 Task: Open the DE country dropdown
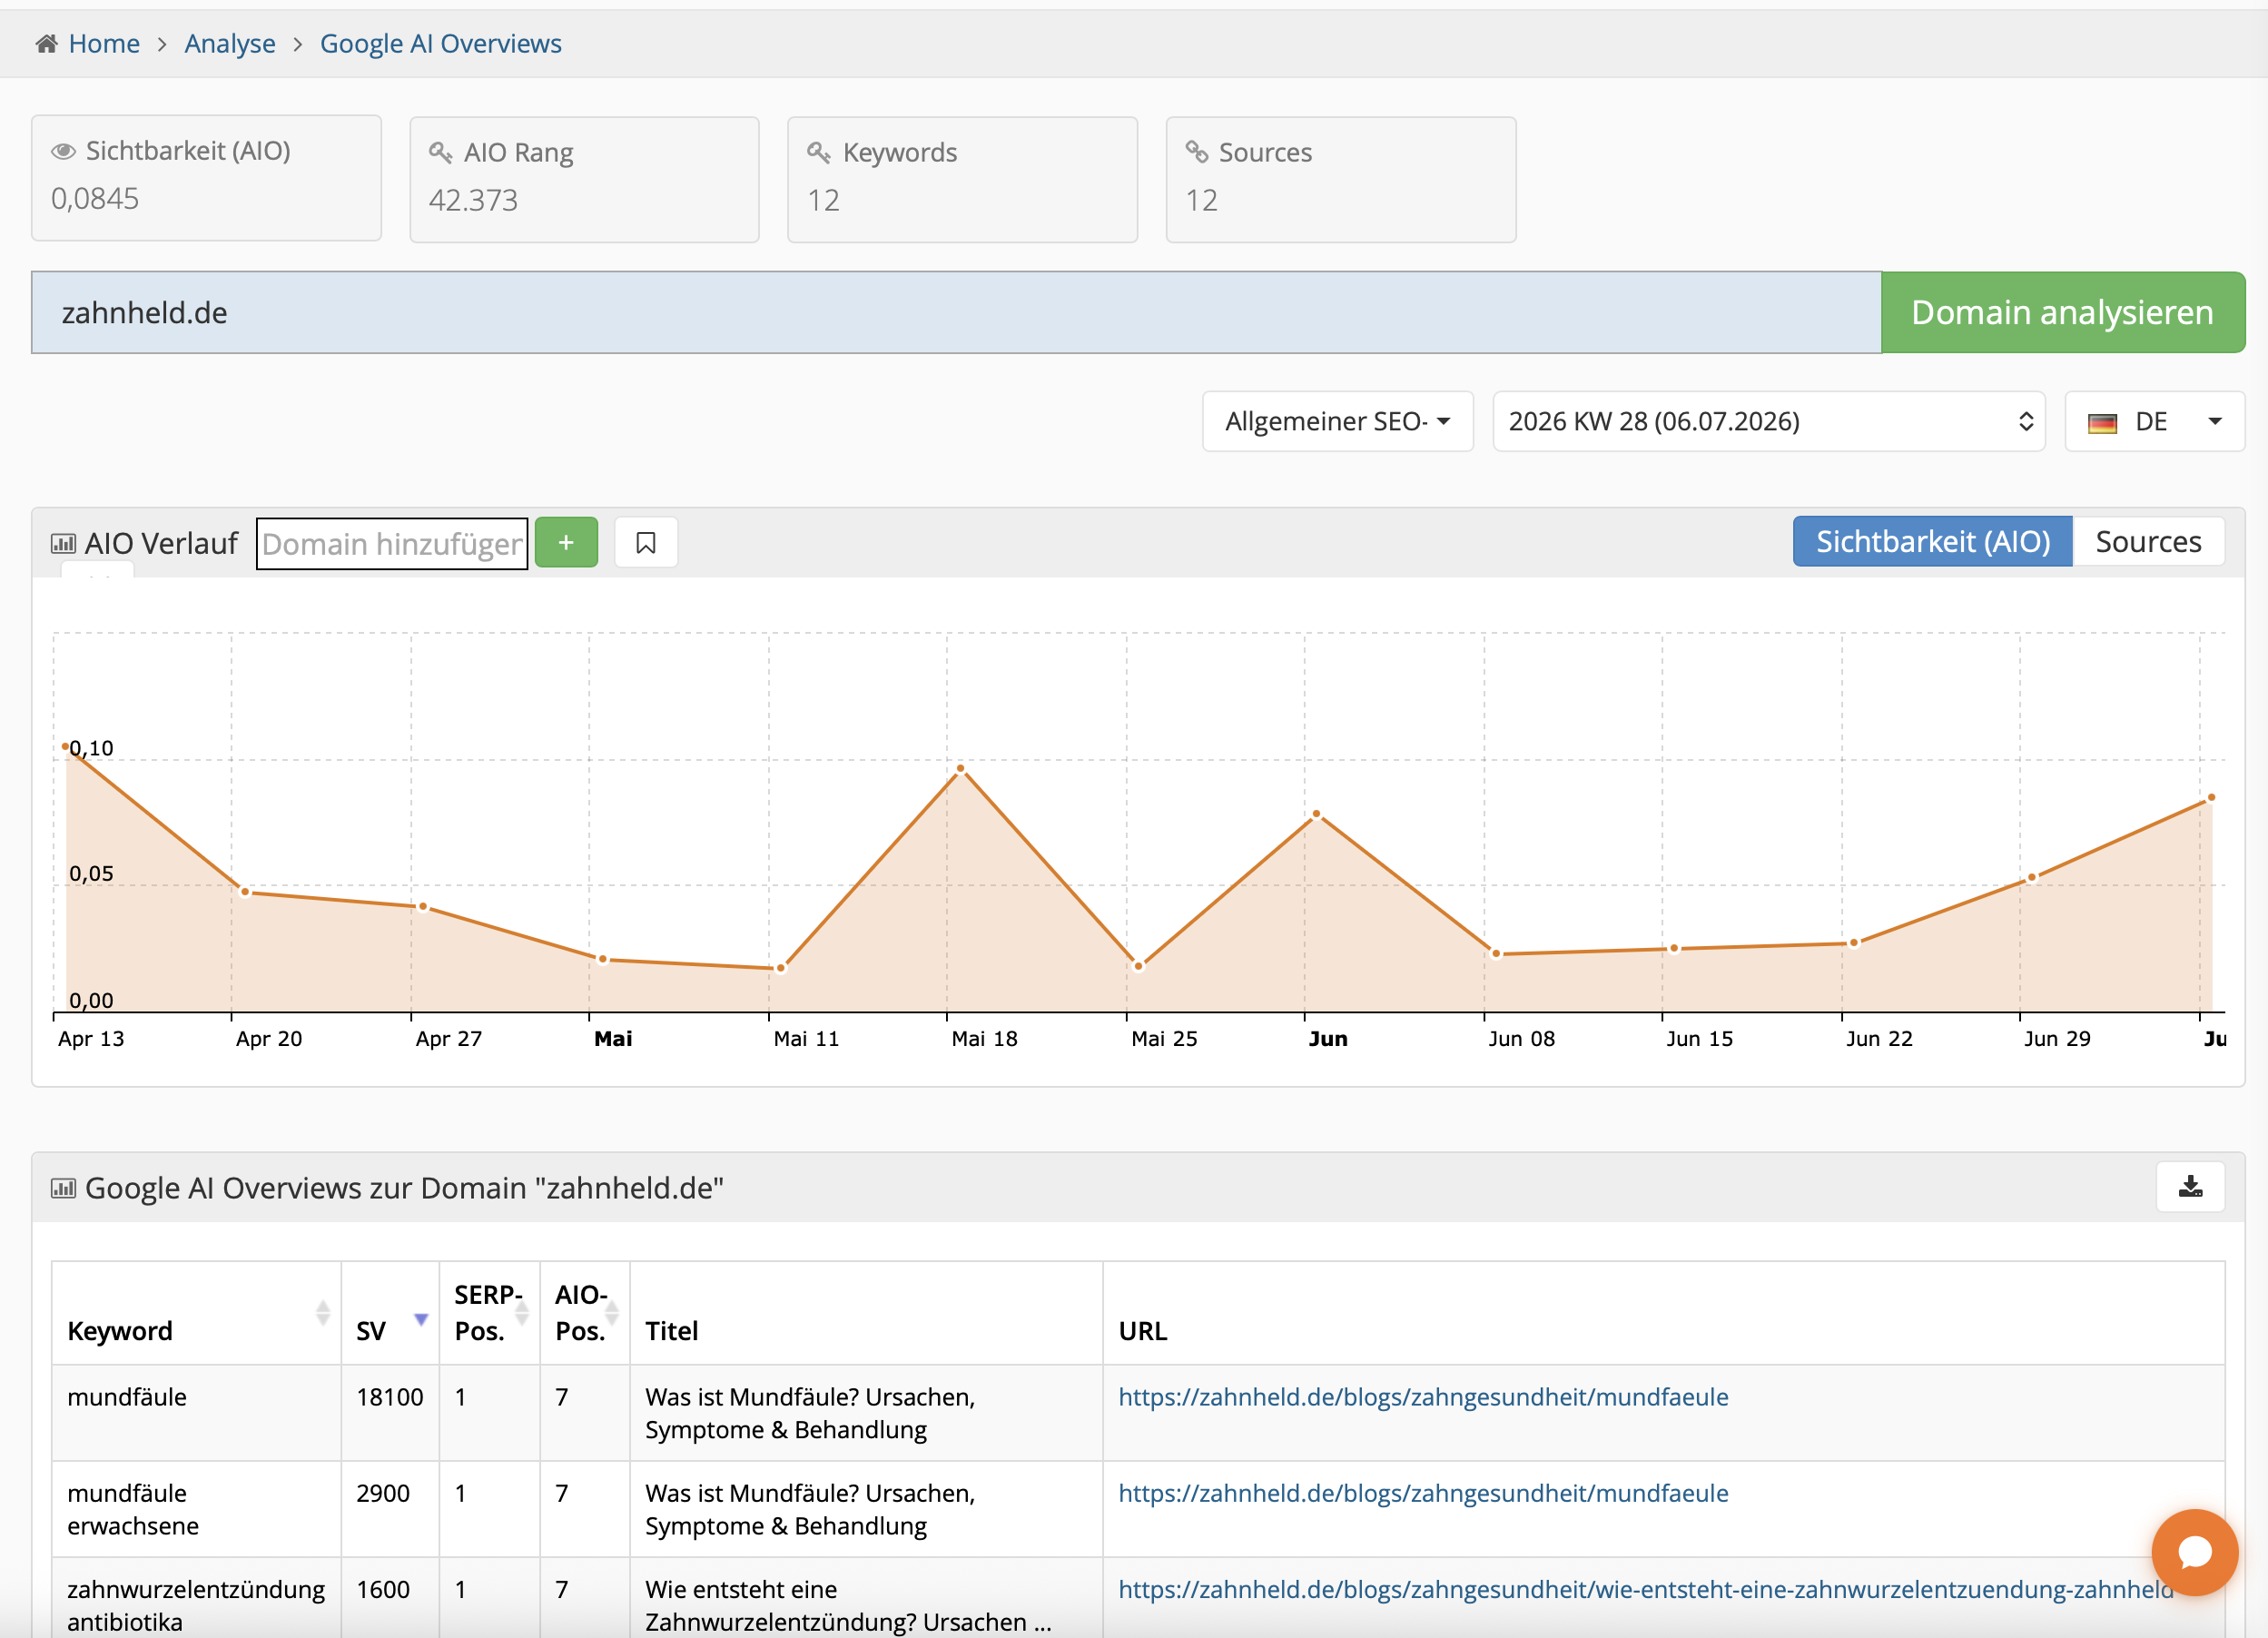pyautogui.click(x=2154, y=421)
